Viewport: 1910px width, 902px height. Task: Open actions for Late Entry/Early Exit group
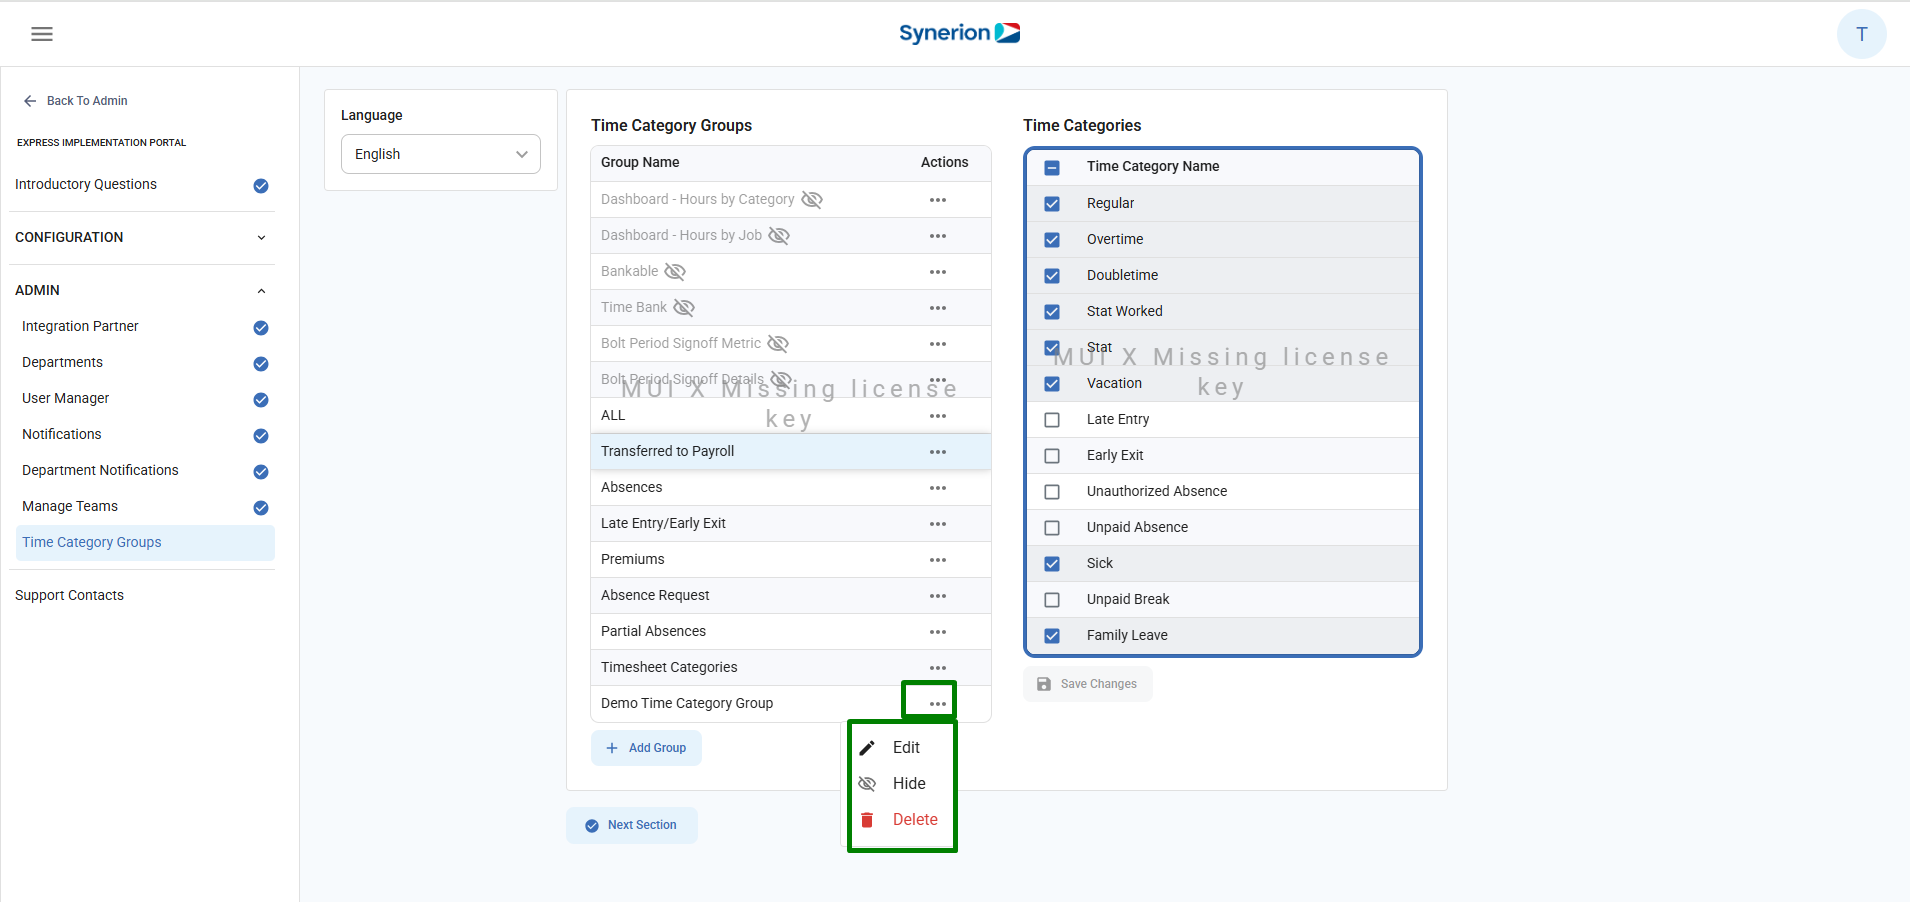pos(937,524)
